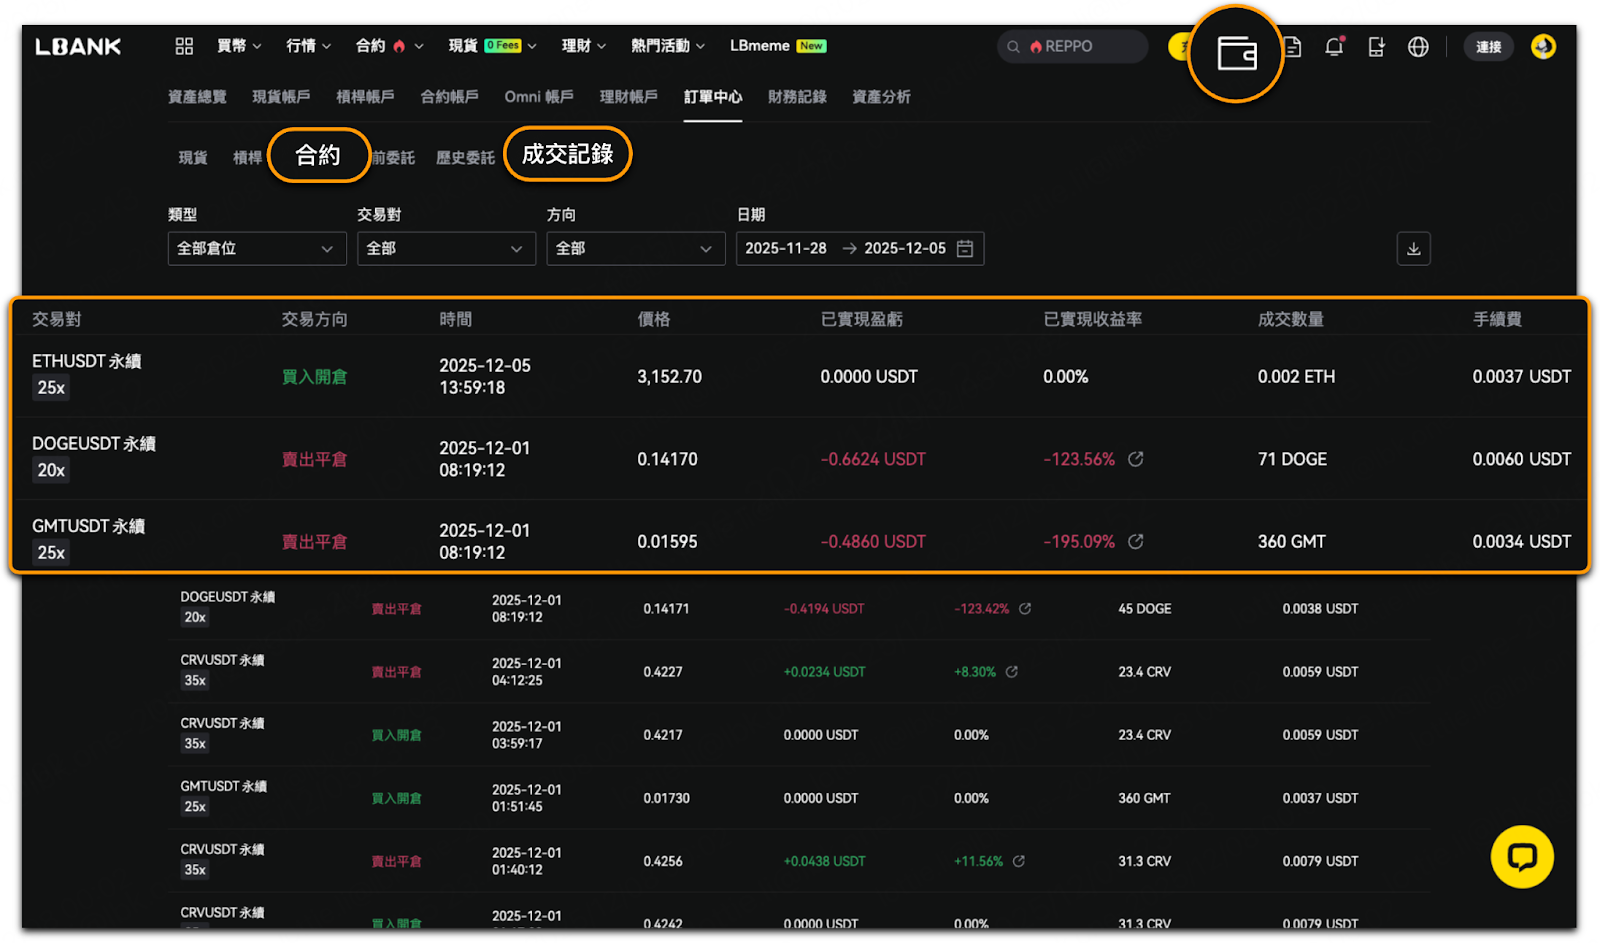Click the user profile avatar
Screen dimensions: 1600x943
pos(1543,47)
